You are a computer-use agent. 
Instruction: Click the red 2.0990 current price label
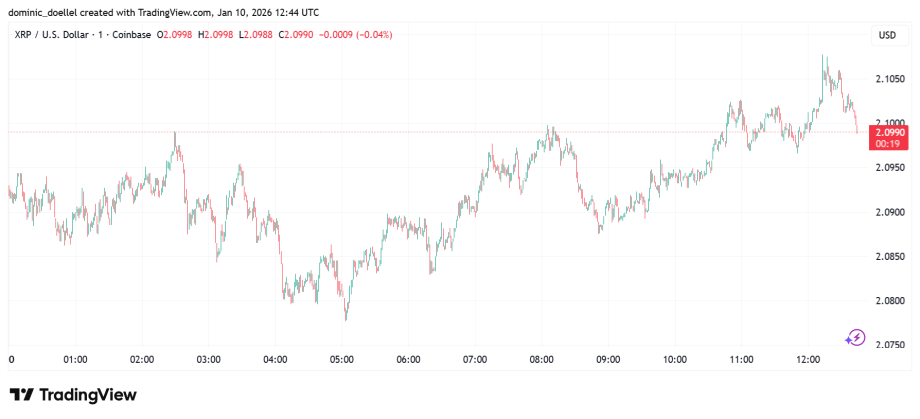889,132
